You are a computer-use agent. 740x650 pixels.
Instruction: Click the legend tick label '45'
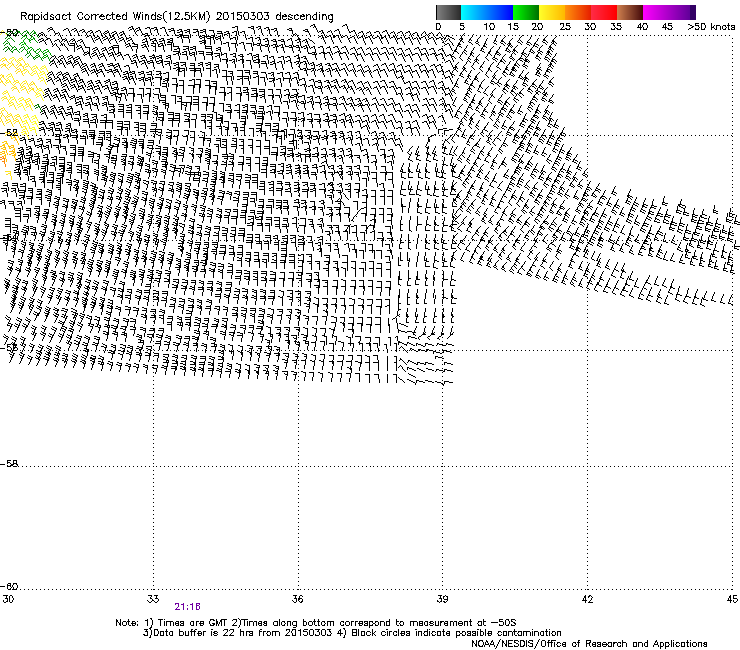point(667,27)
